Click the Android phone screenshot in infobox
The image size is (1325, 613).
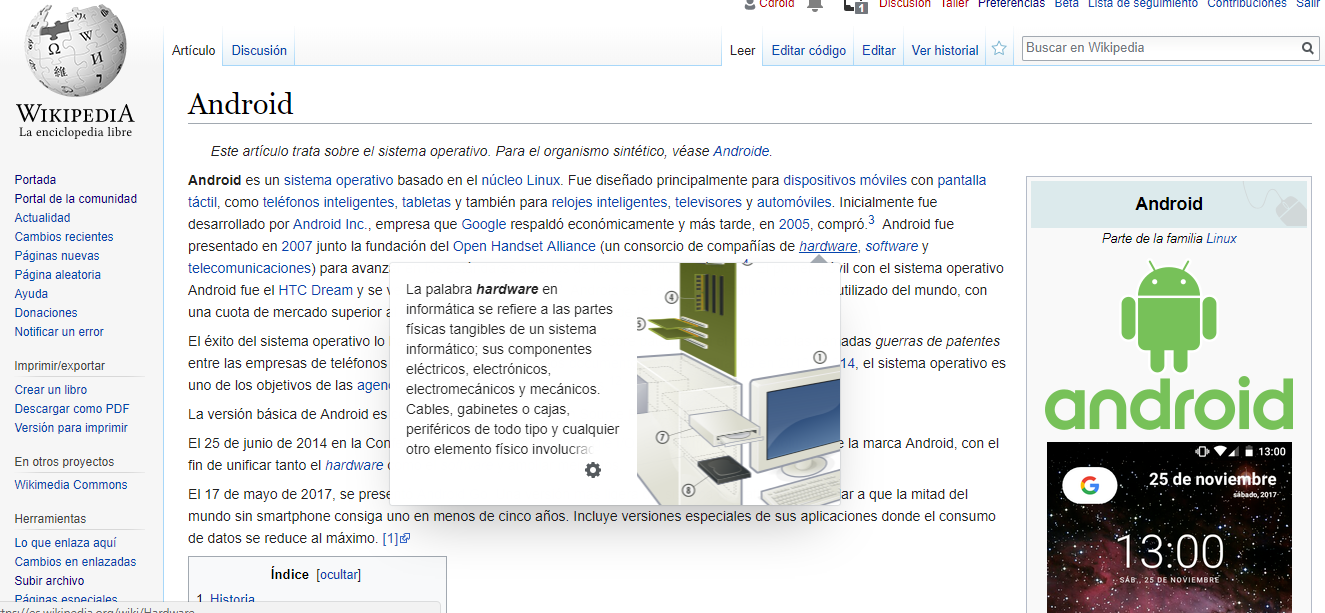tap(1169, 527)
